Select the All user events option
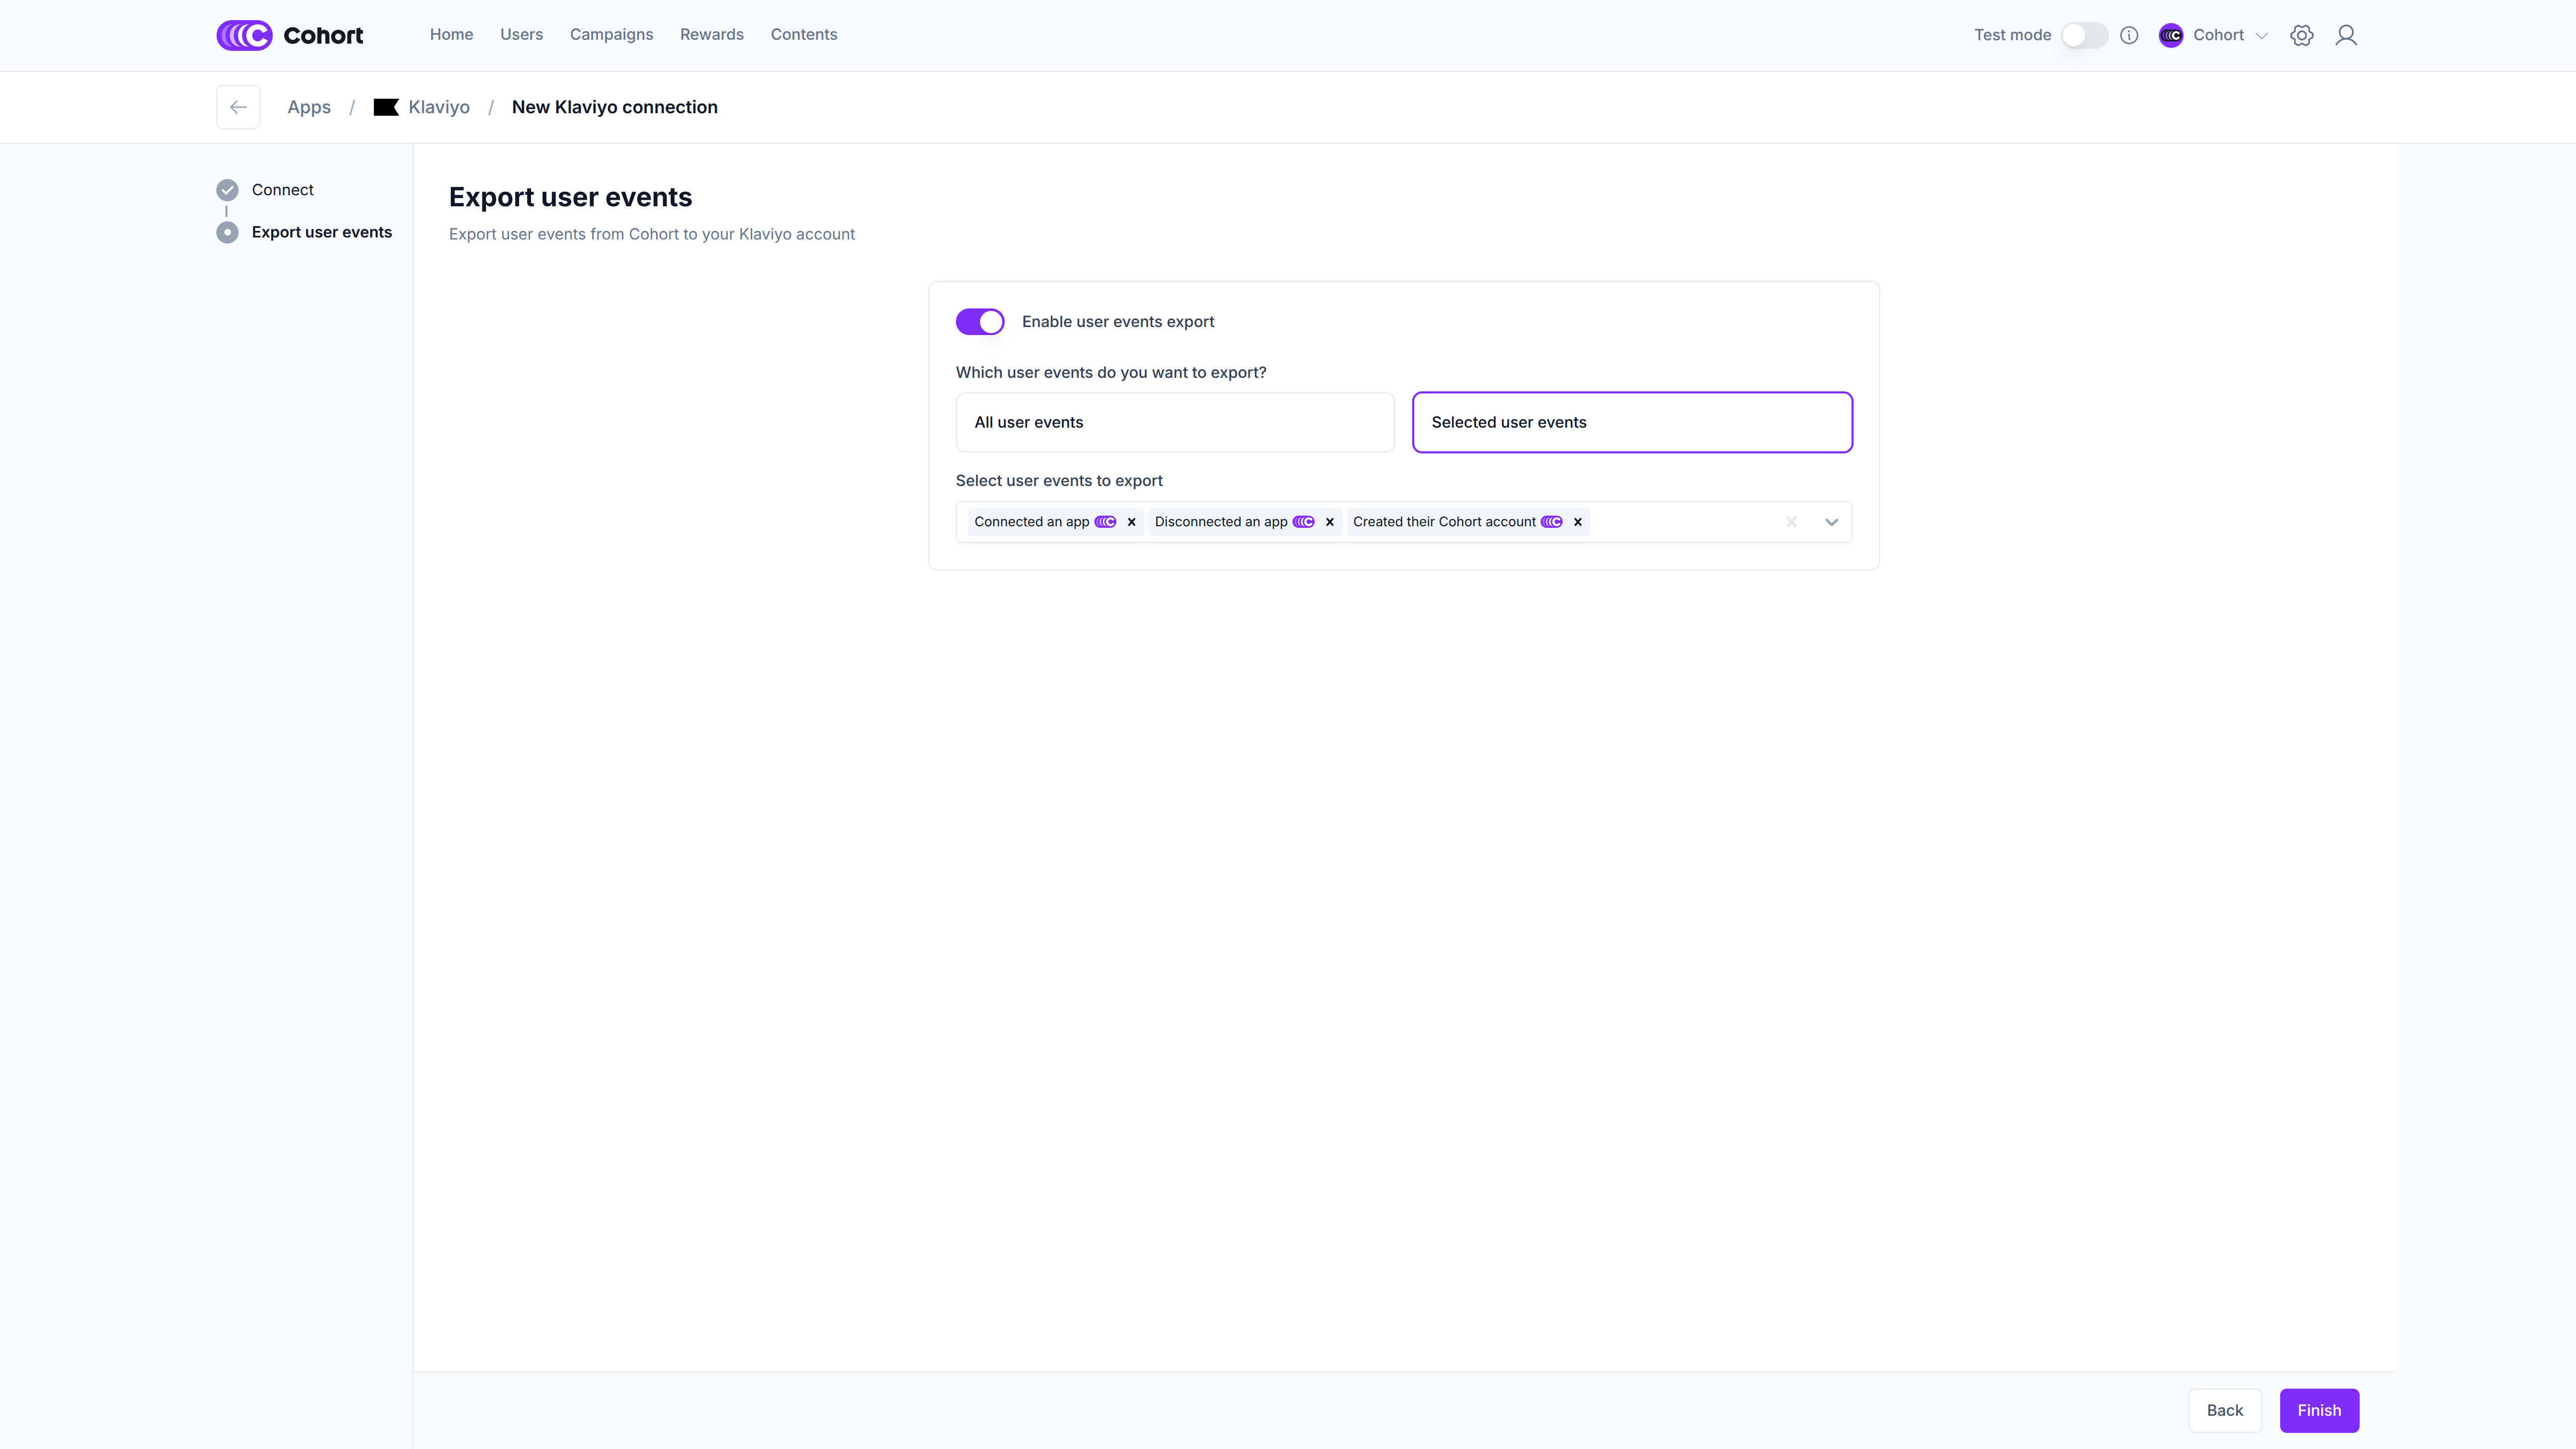Viewport: 2576px width, 1449px height. (x=1174, y=422)
